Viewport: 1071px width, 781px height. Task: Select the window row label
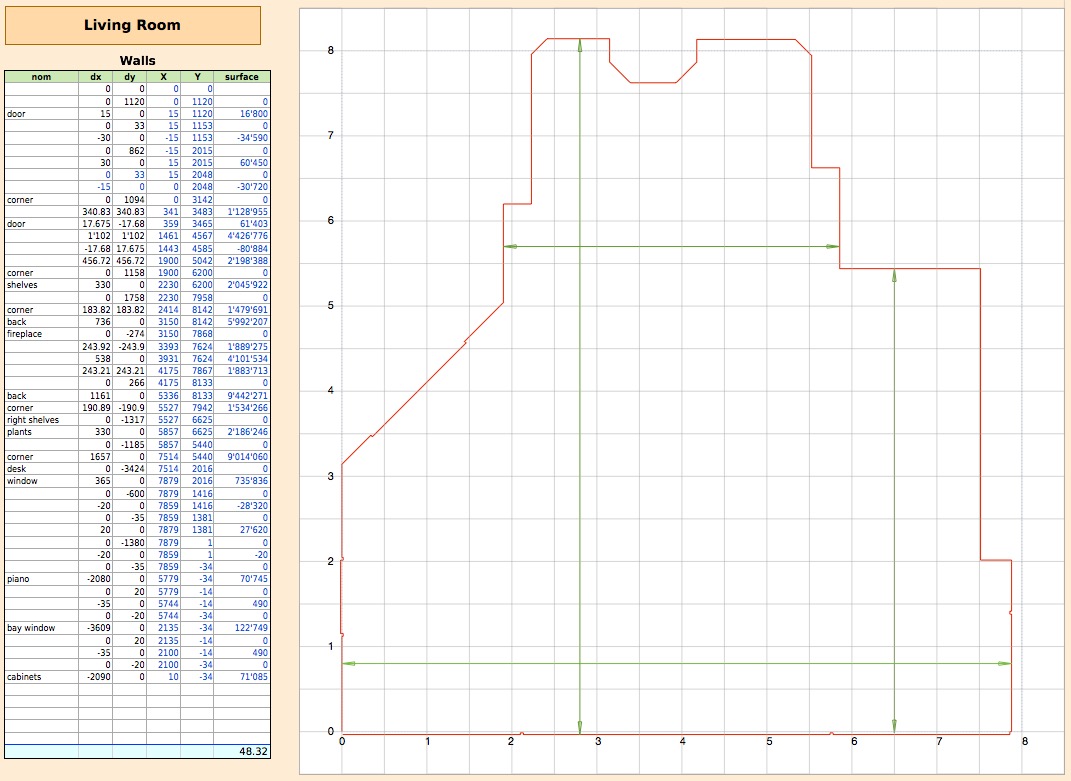pos(23,481)
